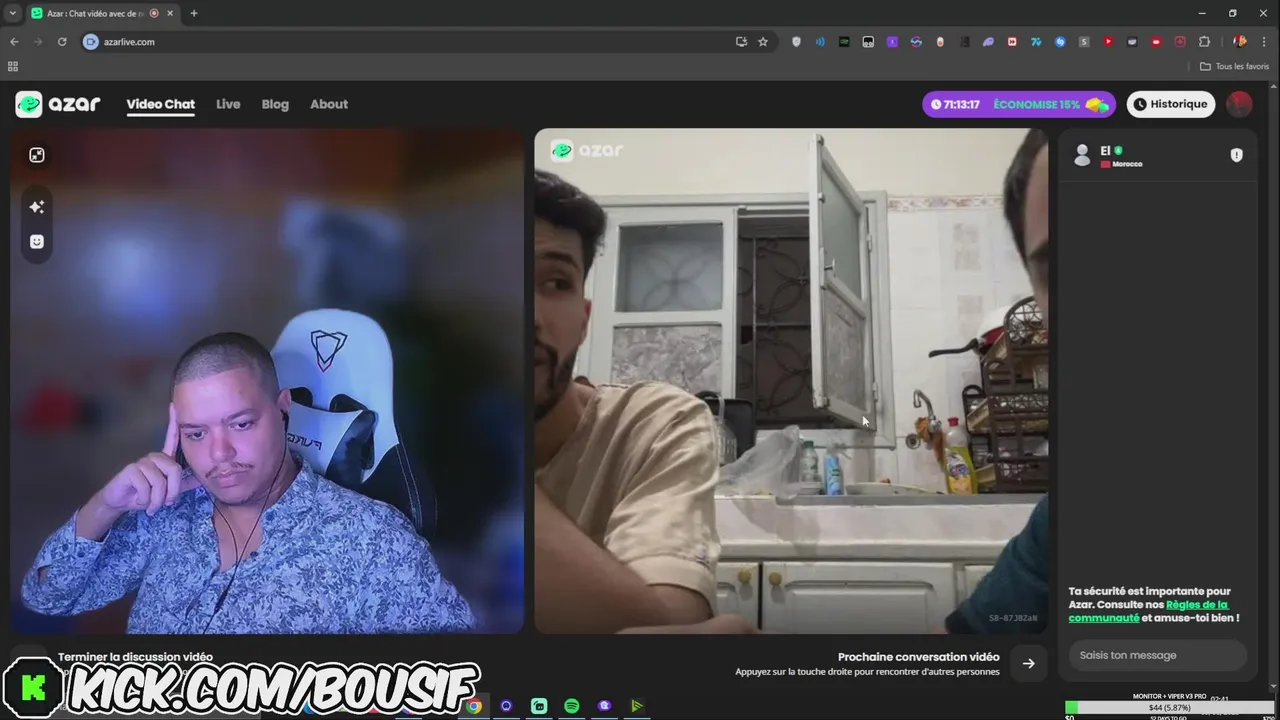
Task: Click the red YouTube extension icon
Action: (1108, 42)
